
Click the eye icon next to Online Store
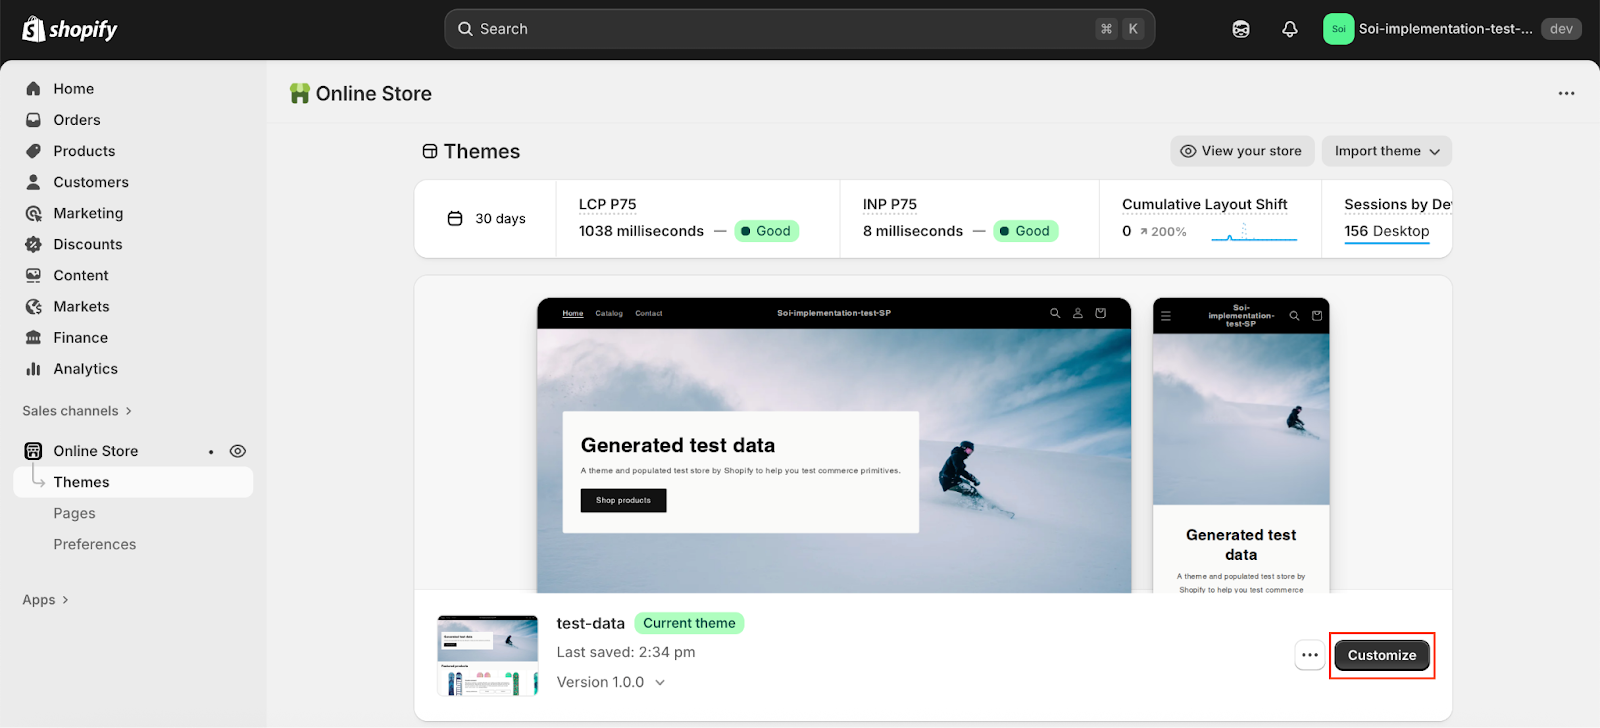pyautogui.click(x=238, y=451)
